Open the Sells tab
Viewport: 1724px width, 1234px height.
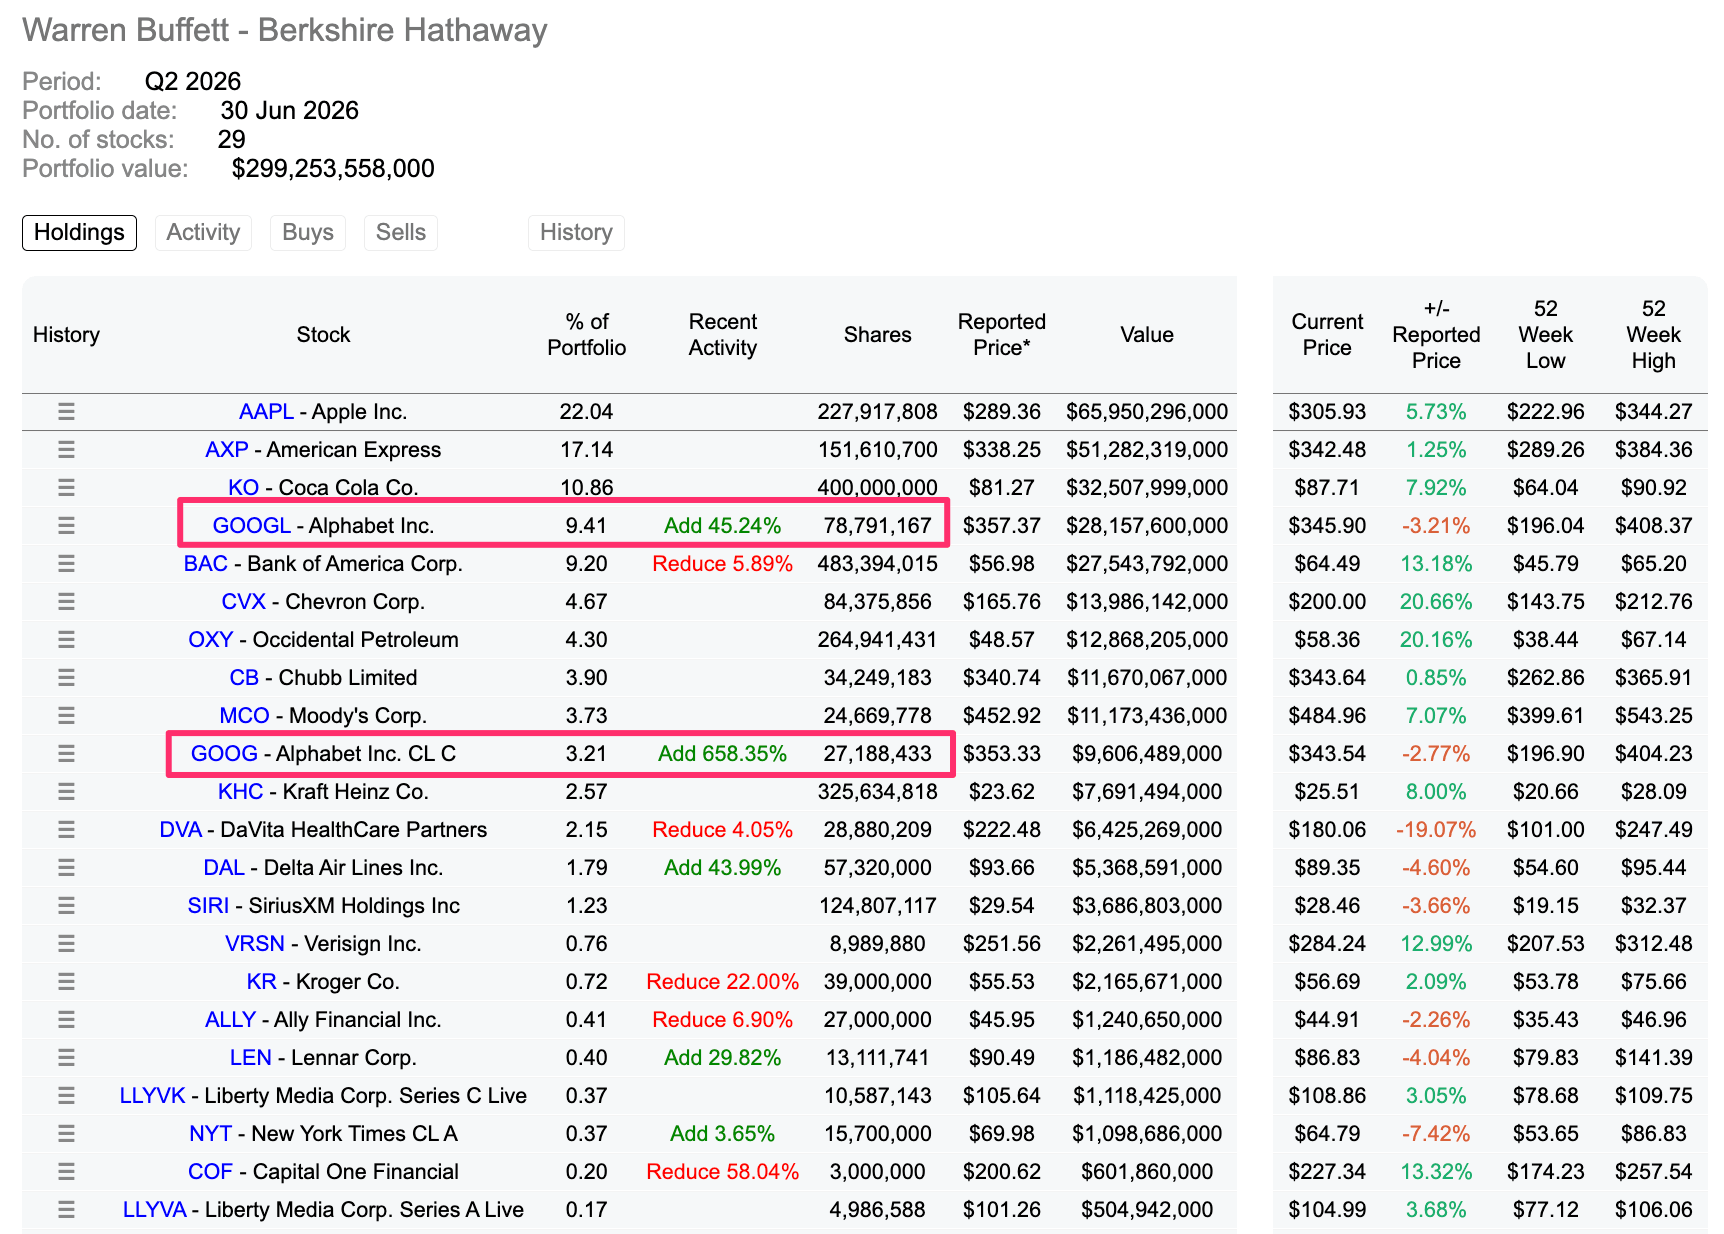(x=401, y=232)
